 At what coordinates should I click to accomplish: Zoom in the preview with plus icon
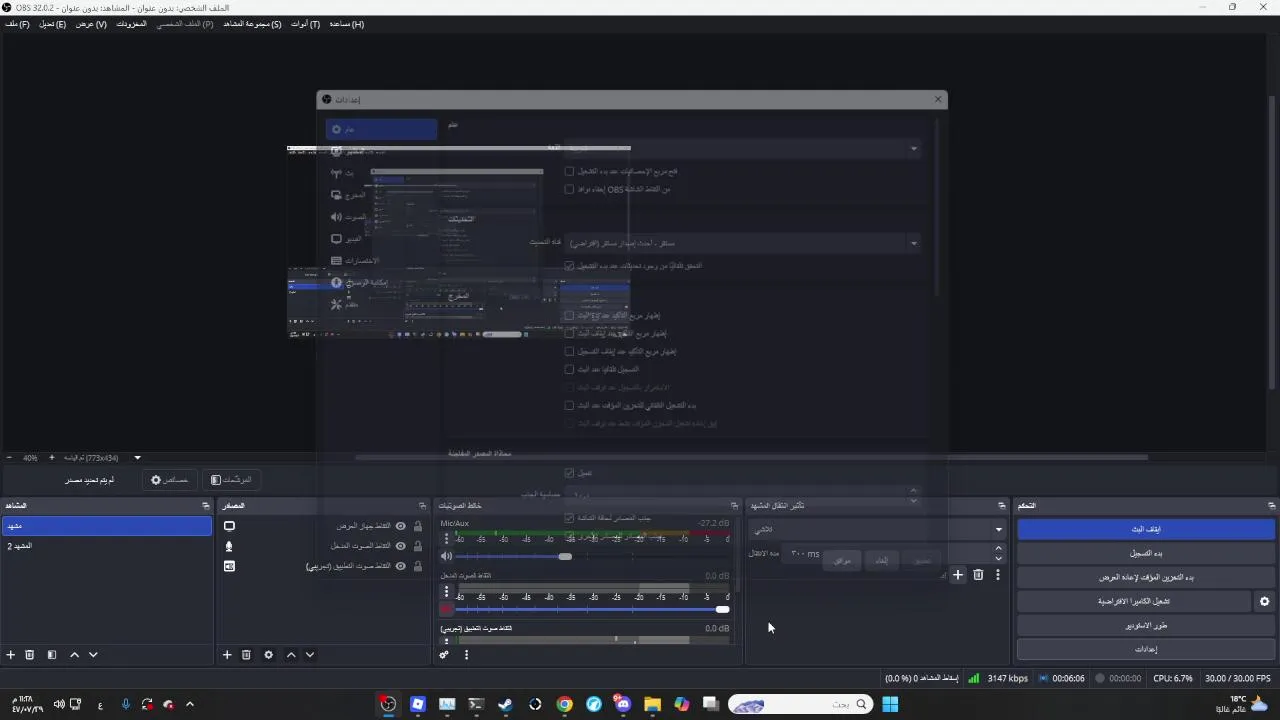[x=52, y=458]
